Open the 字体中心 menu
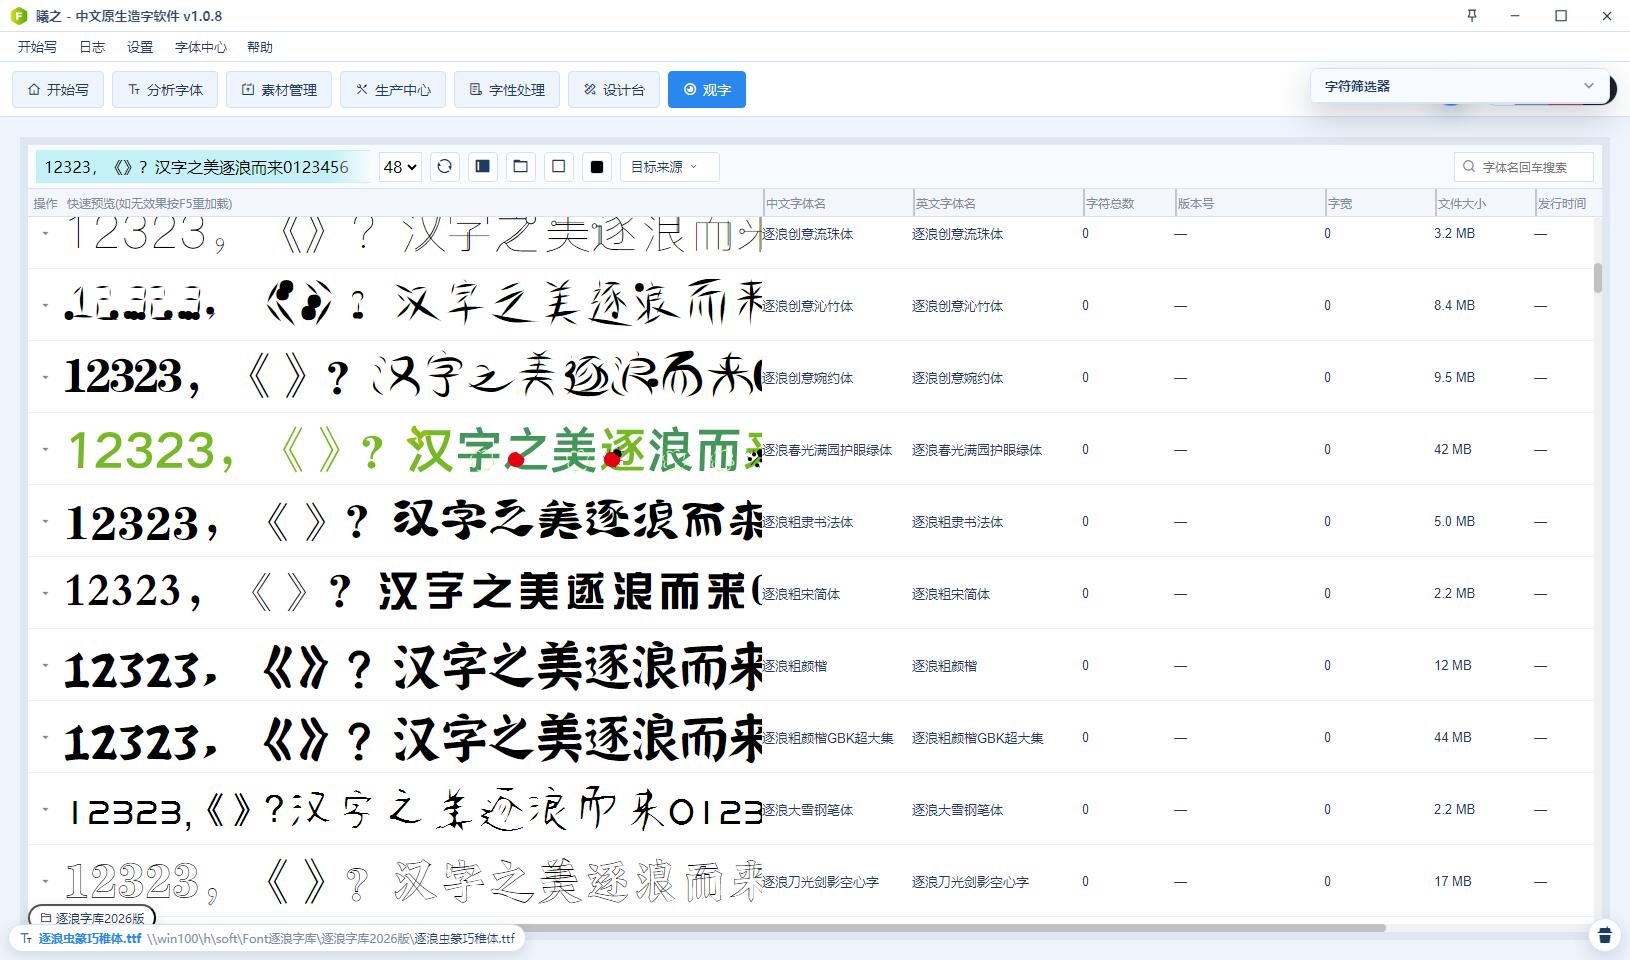This screenshot has height=960, width=1630. coord(201,47)
